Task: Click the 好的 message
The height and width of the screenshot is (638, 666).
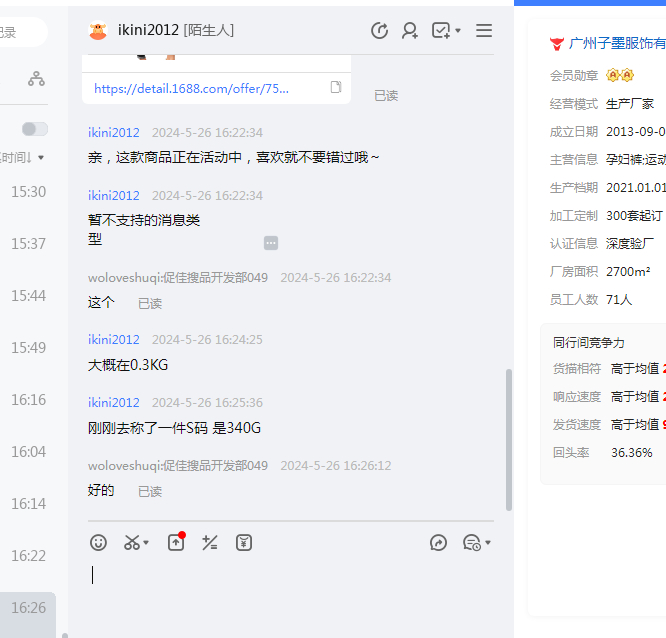Action: click(x=101, y=490)
